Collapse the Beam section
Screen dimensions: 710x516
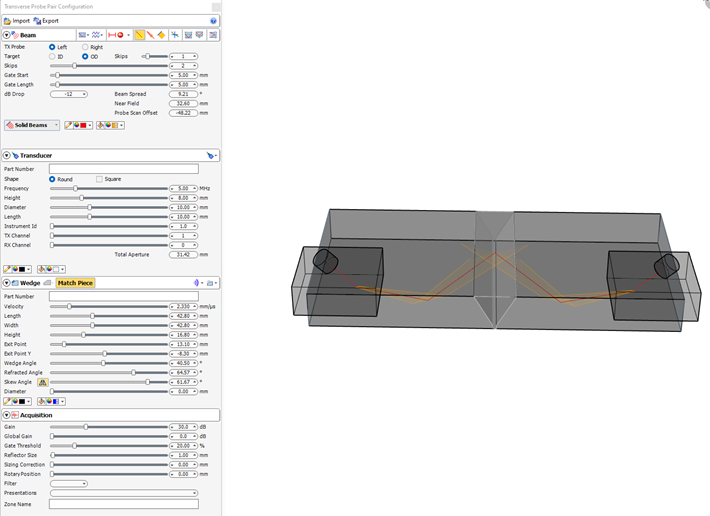click(6, 35)
